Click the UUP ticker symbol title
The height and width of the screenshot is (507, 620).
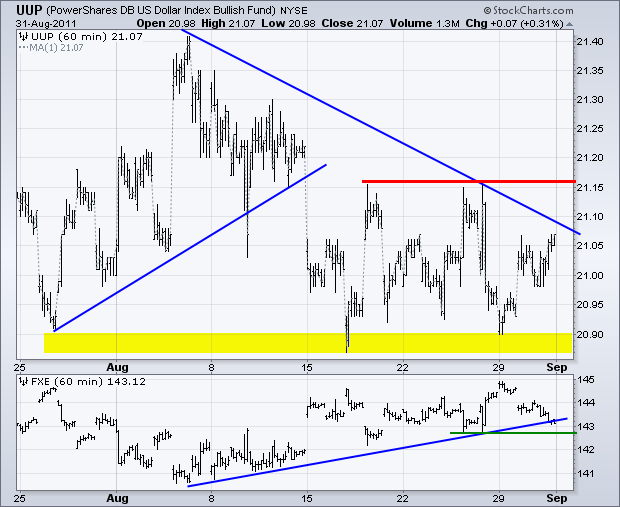[29, 9]
